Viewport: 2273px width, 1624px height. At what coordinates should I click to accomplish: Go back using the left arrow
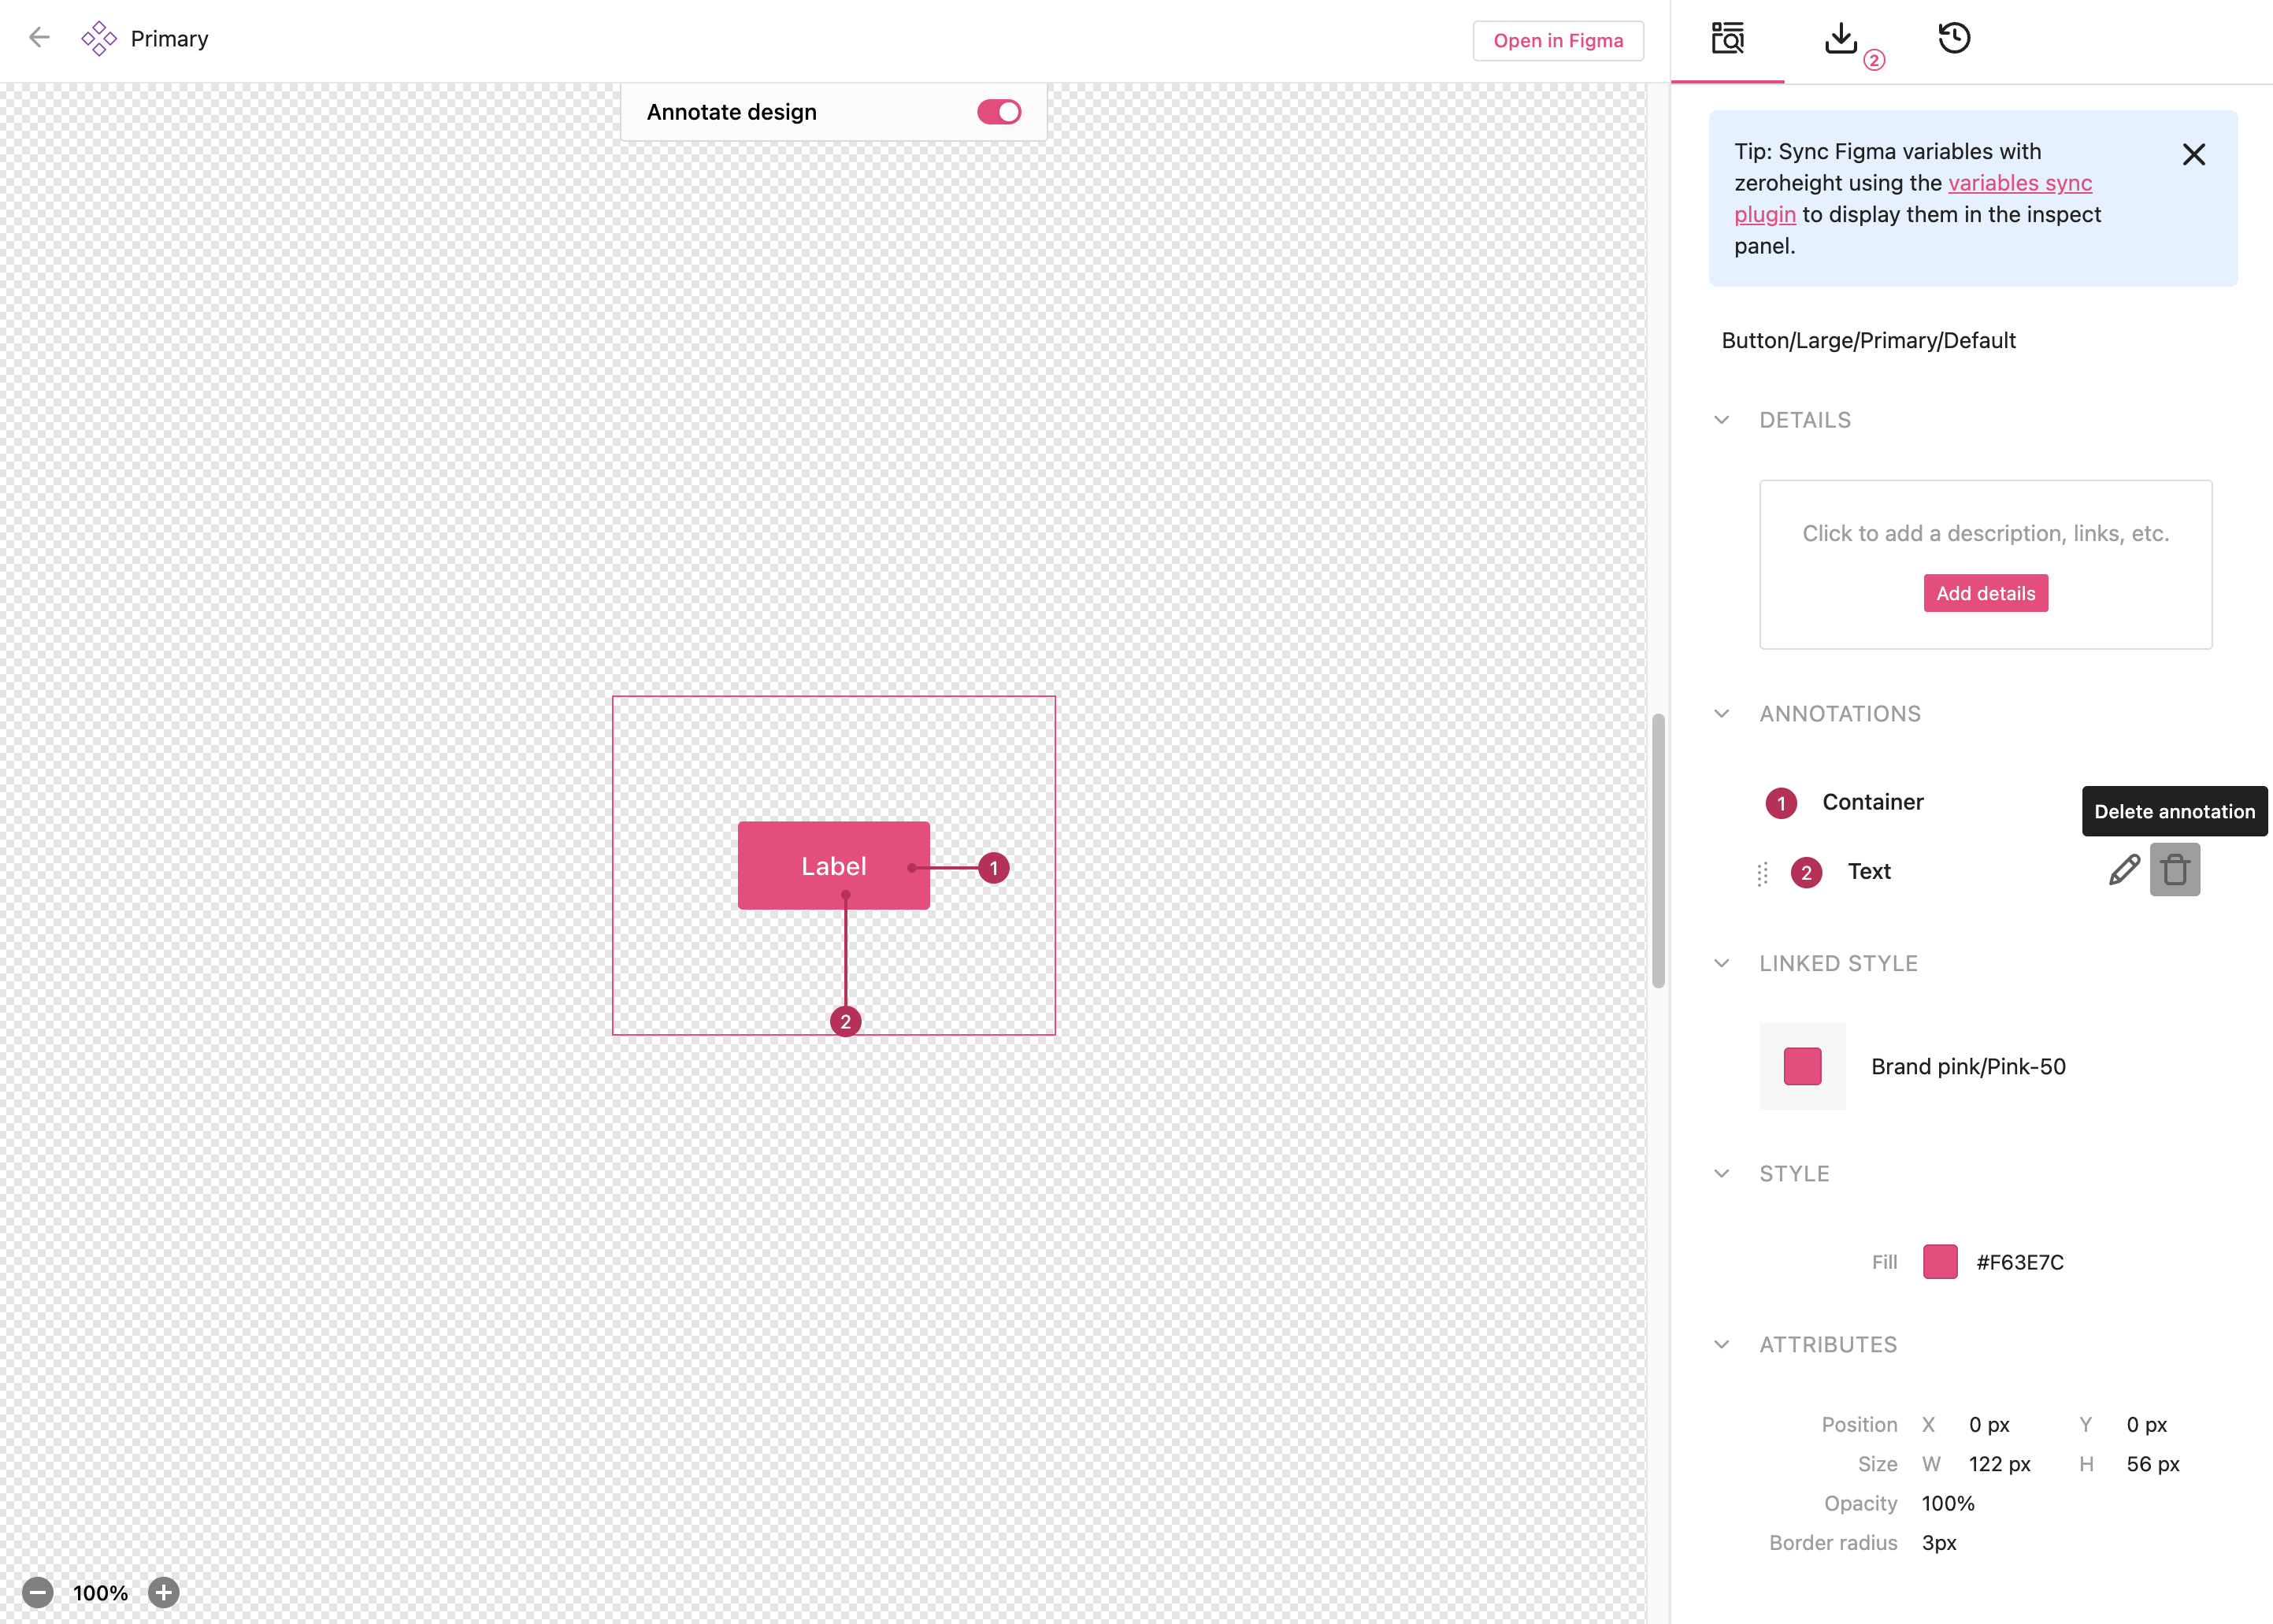pyautogui.click(x=39, y=38)
